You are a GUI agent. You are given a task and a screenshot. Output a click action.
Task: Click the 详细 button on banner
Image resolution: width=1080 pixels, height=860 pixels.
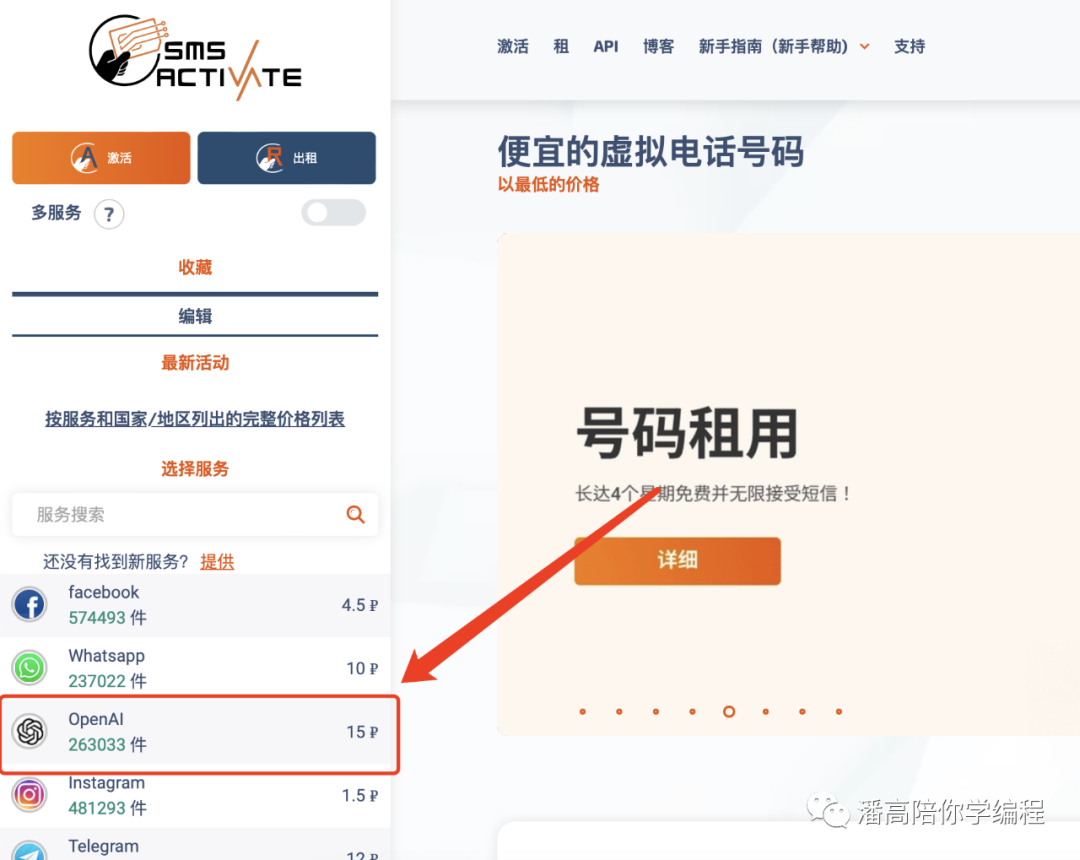[678, 560]
